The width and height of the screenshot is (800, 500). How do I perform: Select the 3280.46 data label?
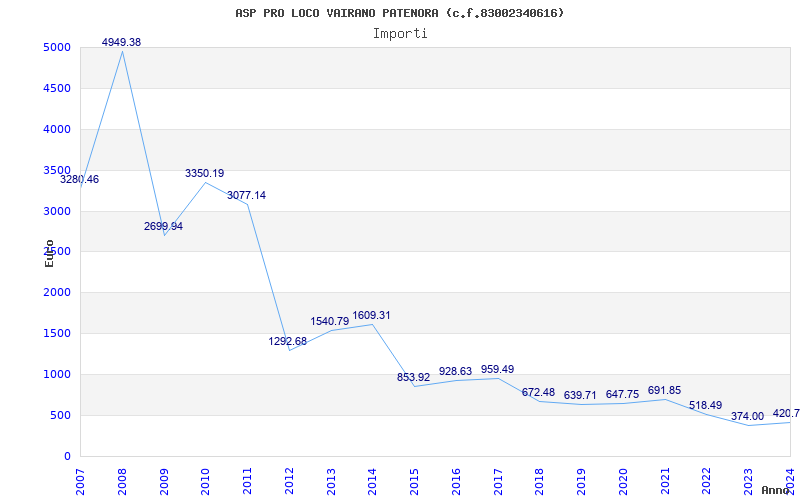click(x=80, y=180)
